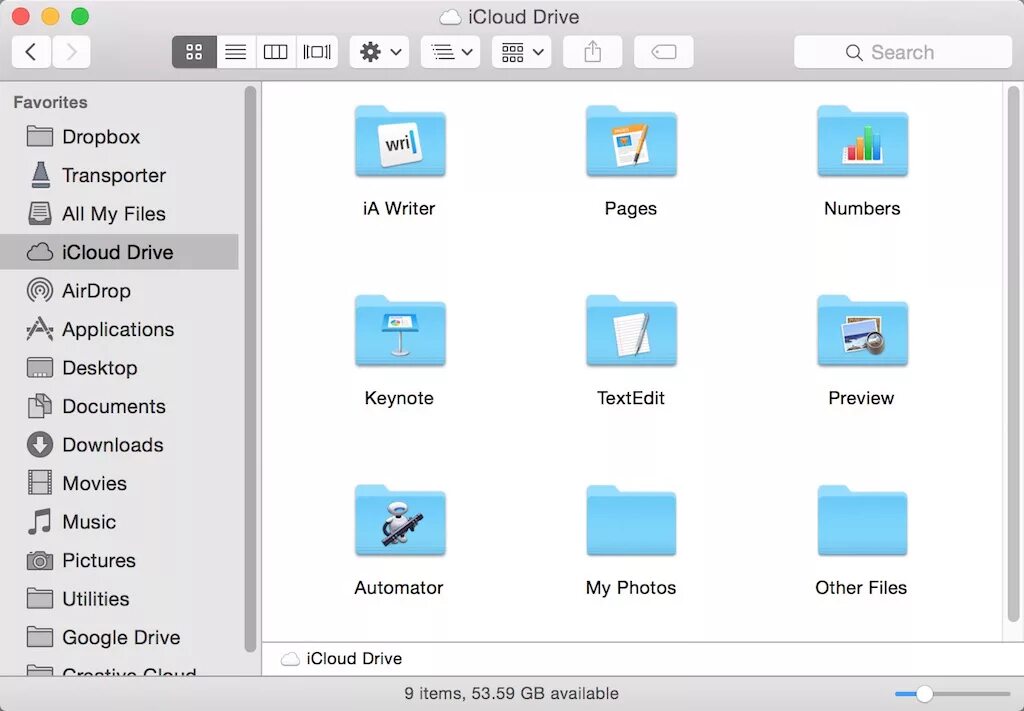Select iCloud Drive in the sidebar
The image size is (1024, 711).
tap(120, 252)
